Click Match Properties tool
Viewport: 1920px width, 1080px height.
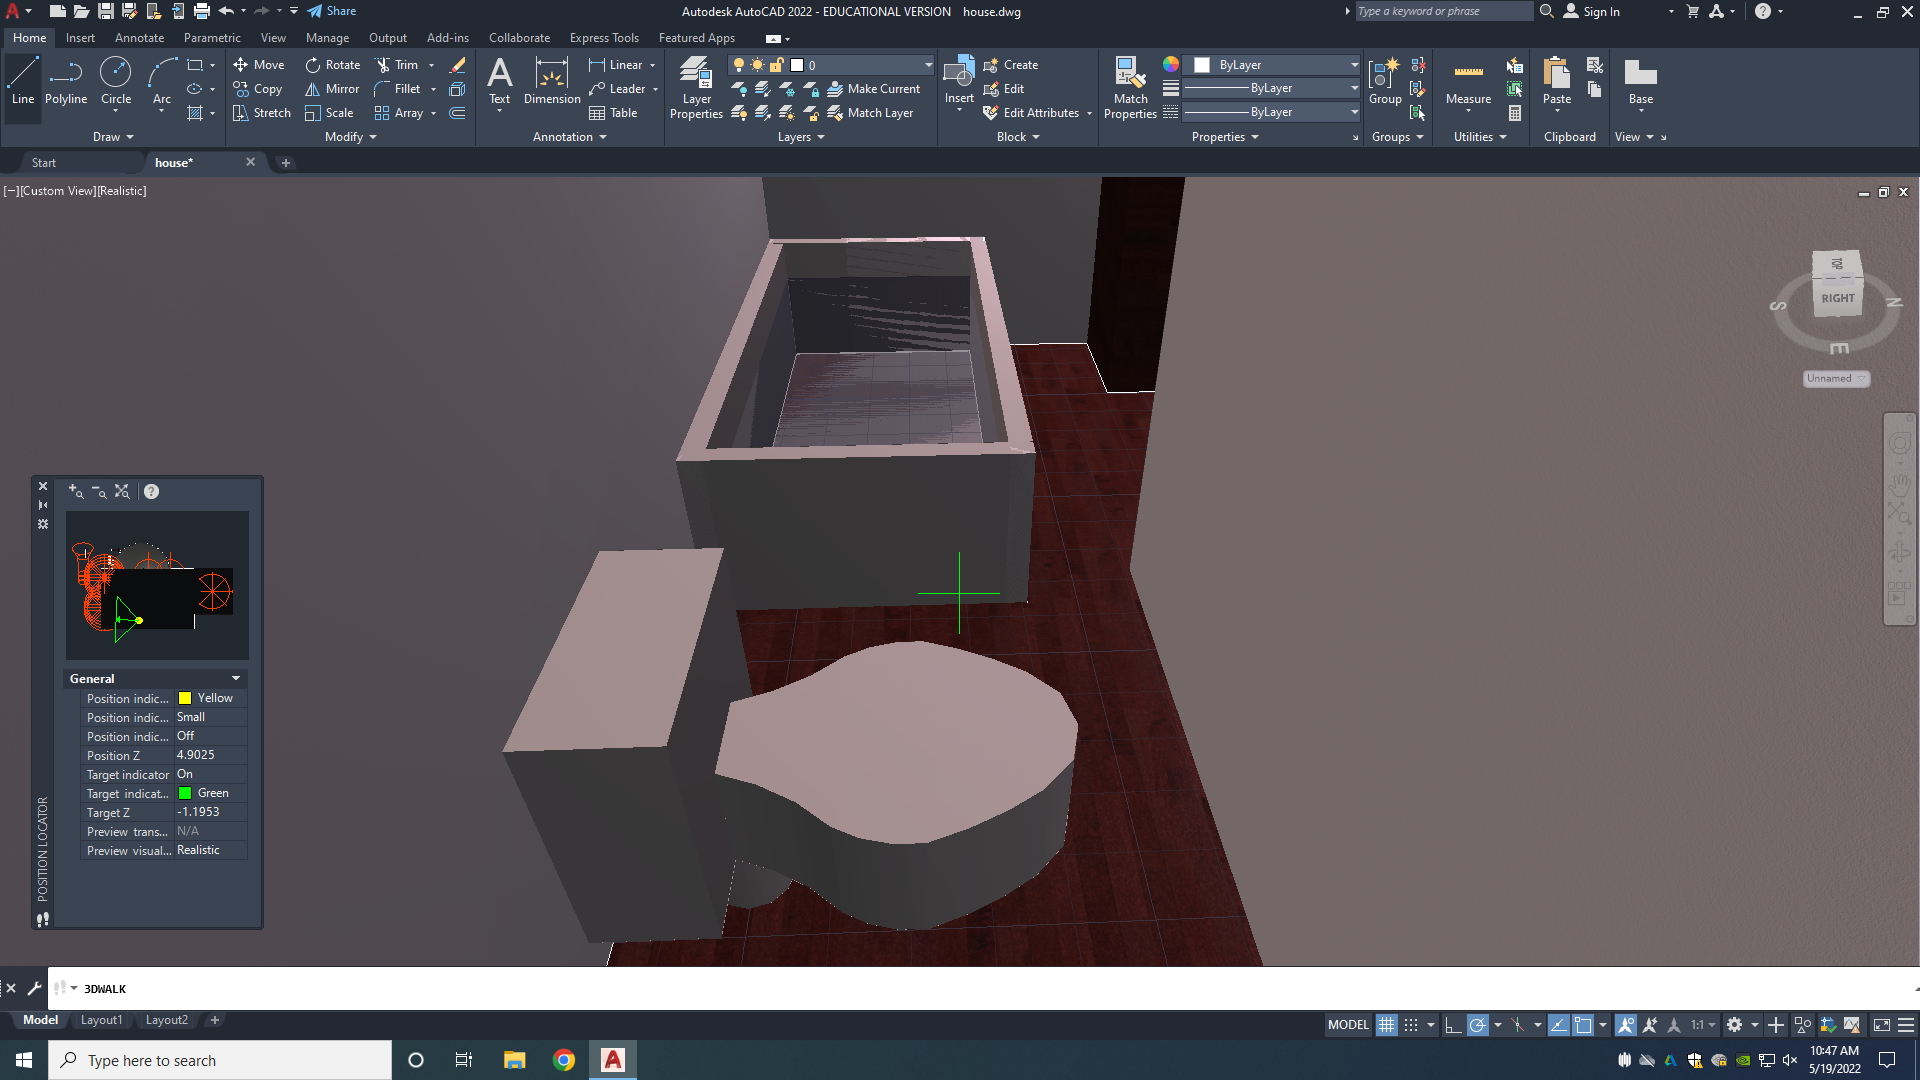(x=1130, y=88)
